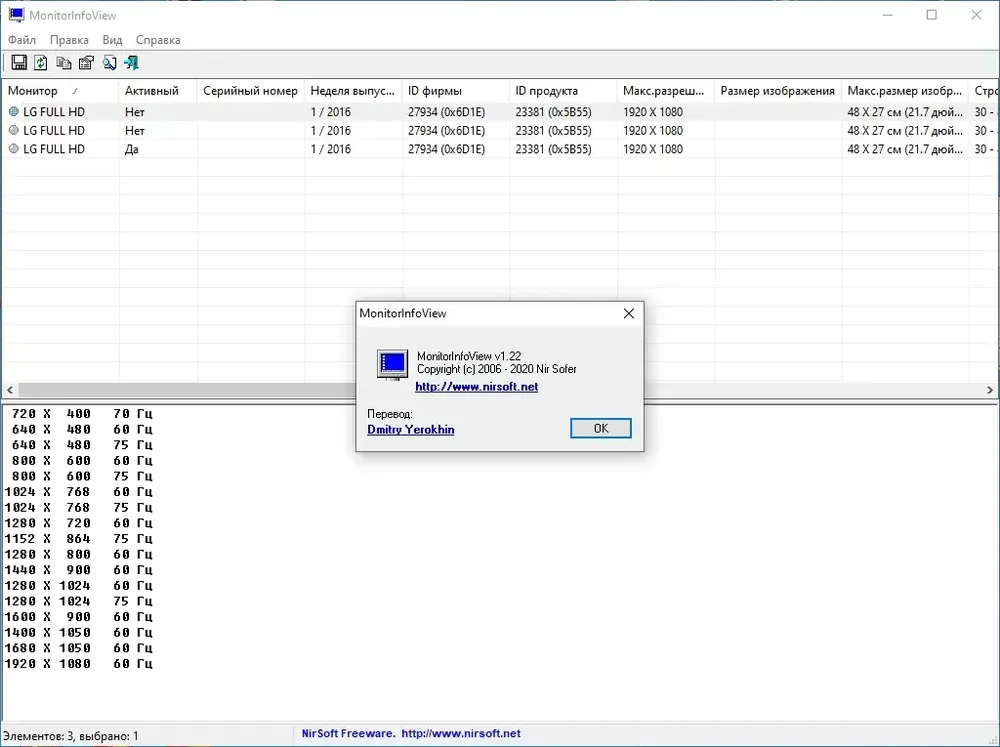Click 27934 (0x6D1E) in the first row

coord(446,112)
